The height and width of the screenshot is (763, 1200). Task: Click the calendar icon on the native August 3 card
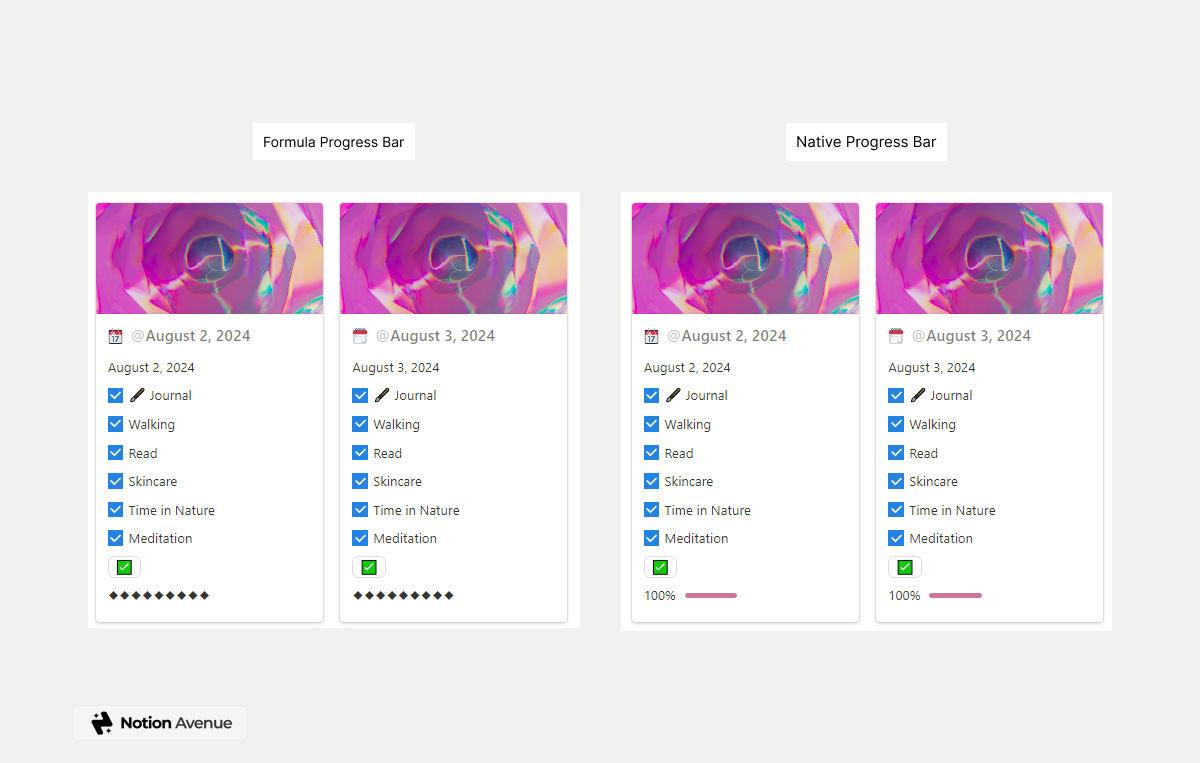pos(896,336)
